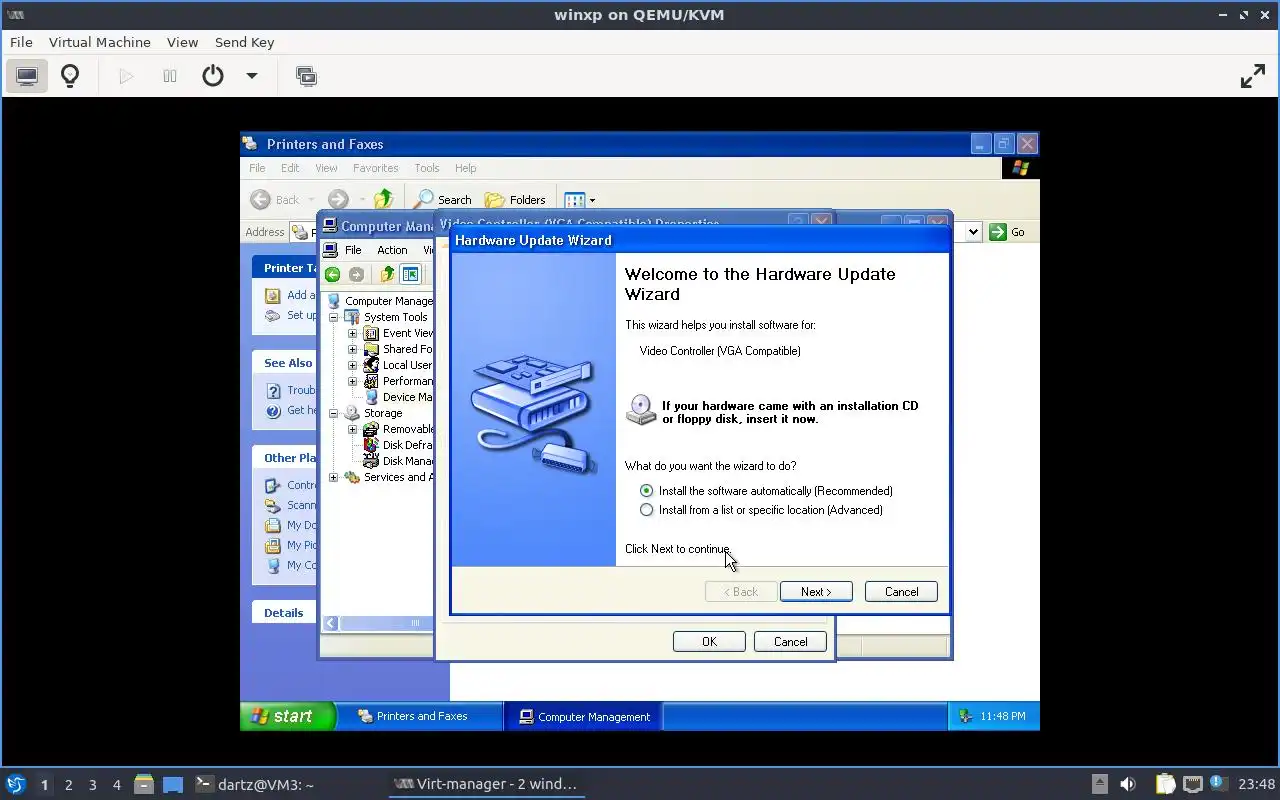Click the Back button in Printers and Faxes
1280x800 pixels.
(276, 200)
